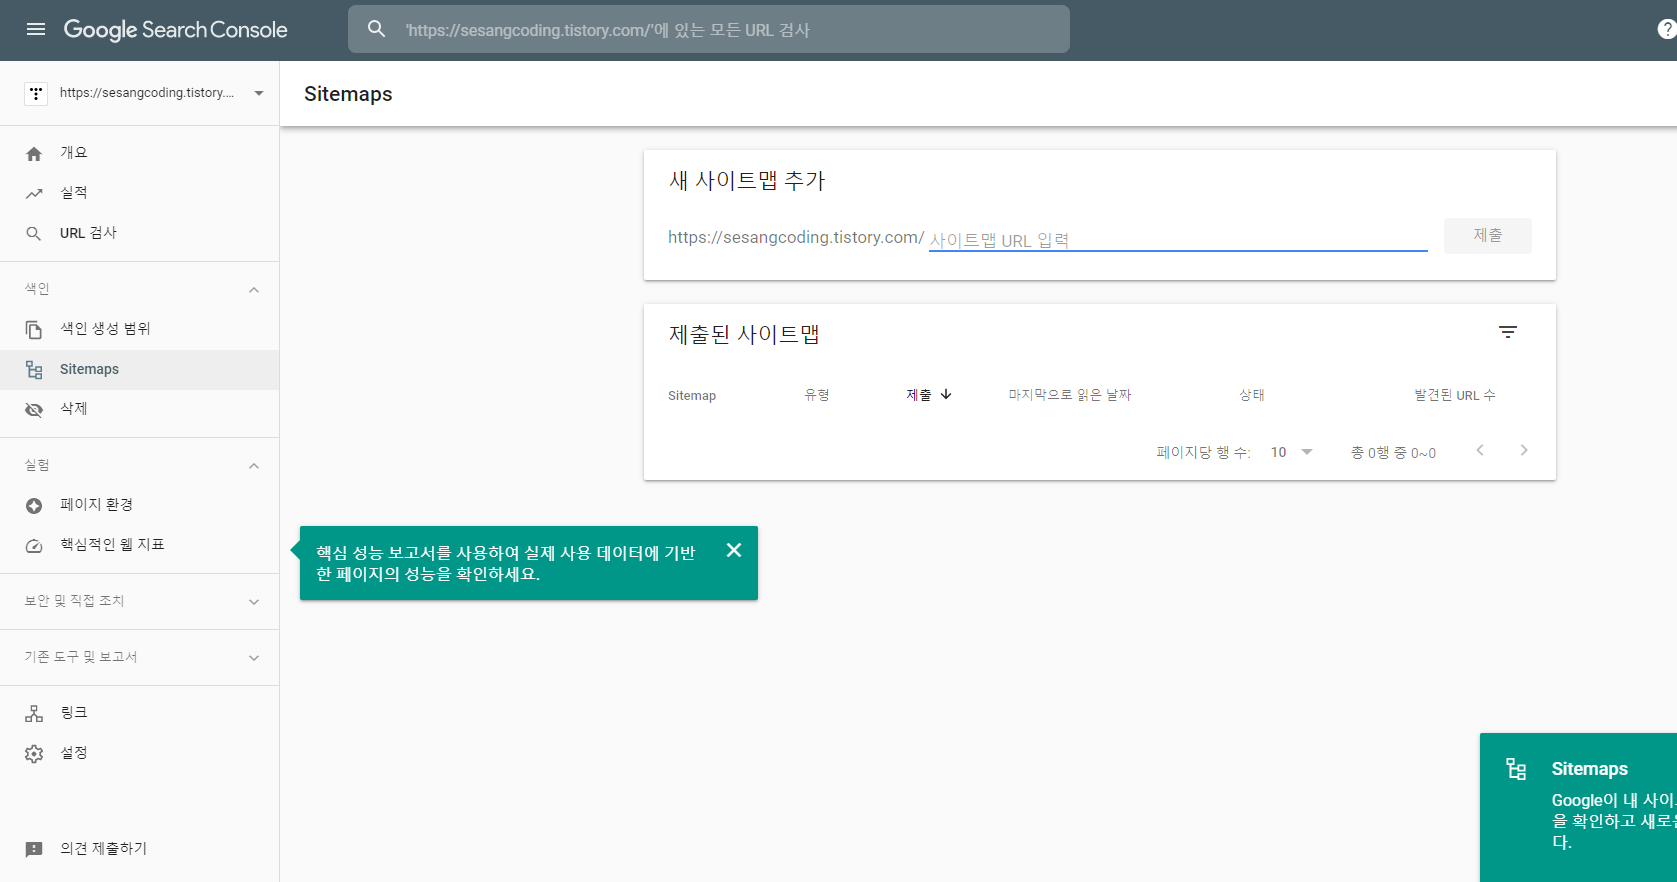Focus the 사이트맵 URL 입력 field

pos(1178,240)
